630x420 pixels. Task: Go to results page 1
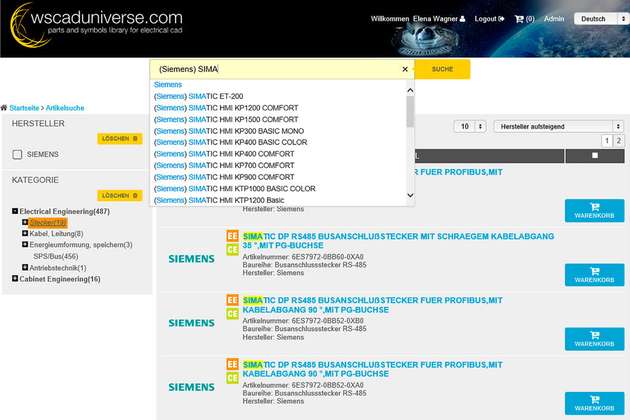607,141
